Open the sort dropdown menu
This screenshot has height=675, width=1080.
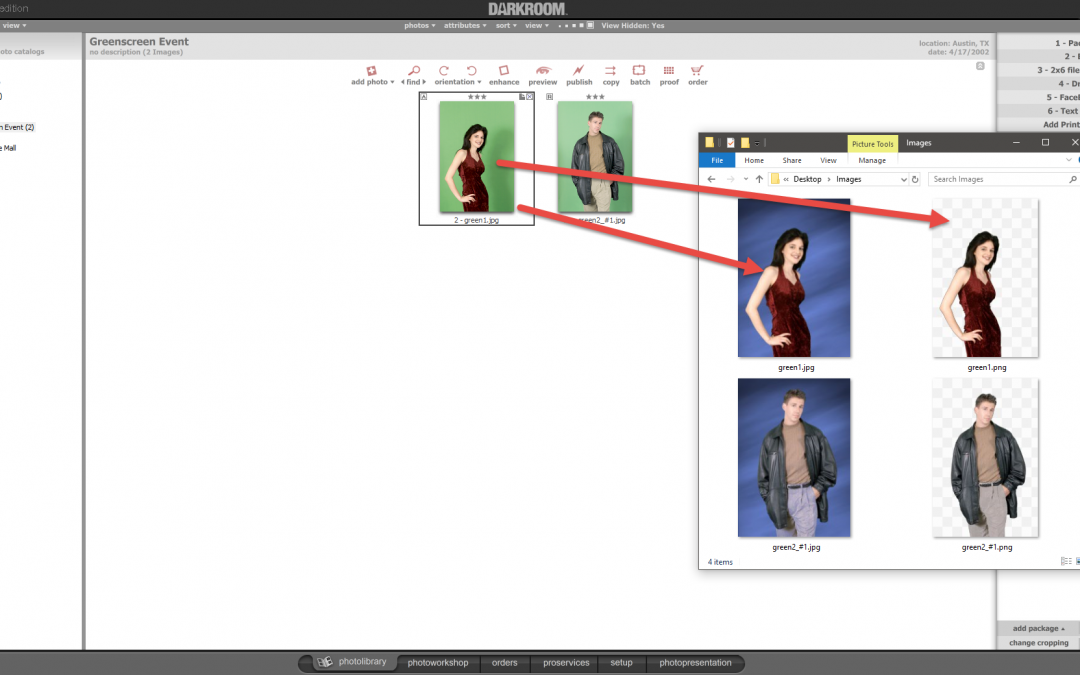[506, 25]
